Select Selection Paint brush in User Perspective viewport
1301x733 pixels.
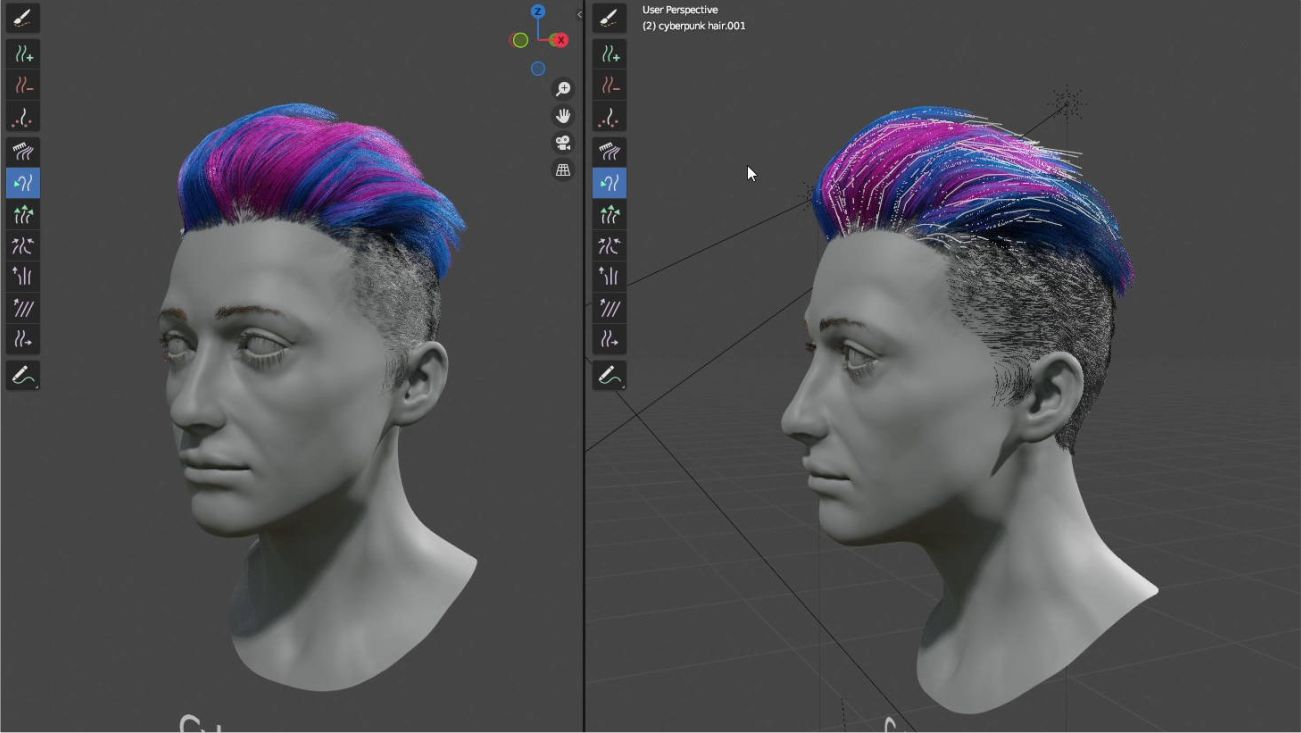pyautogui.click(x=610, y=17)
